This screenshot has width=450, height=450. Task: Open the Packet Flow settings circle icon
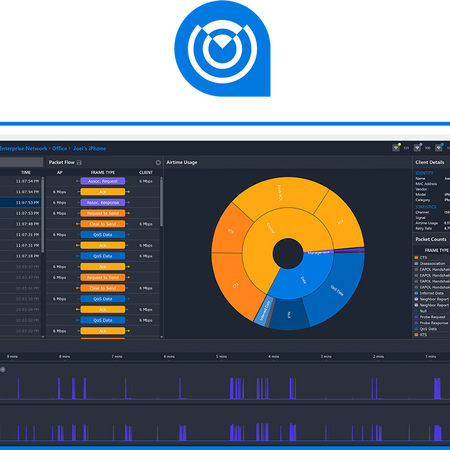tap(158, 162)
